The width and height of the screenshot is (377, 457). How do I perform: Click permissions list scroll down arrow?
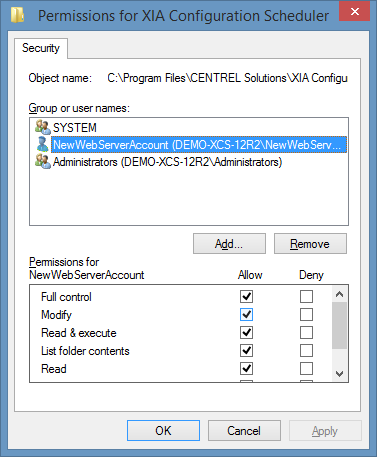pyautogui.click(x=339, y=374)
